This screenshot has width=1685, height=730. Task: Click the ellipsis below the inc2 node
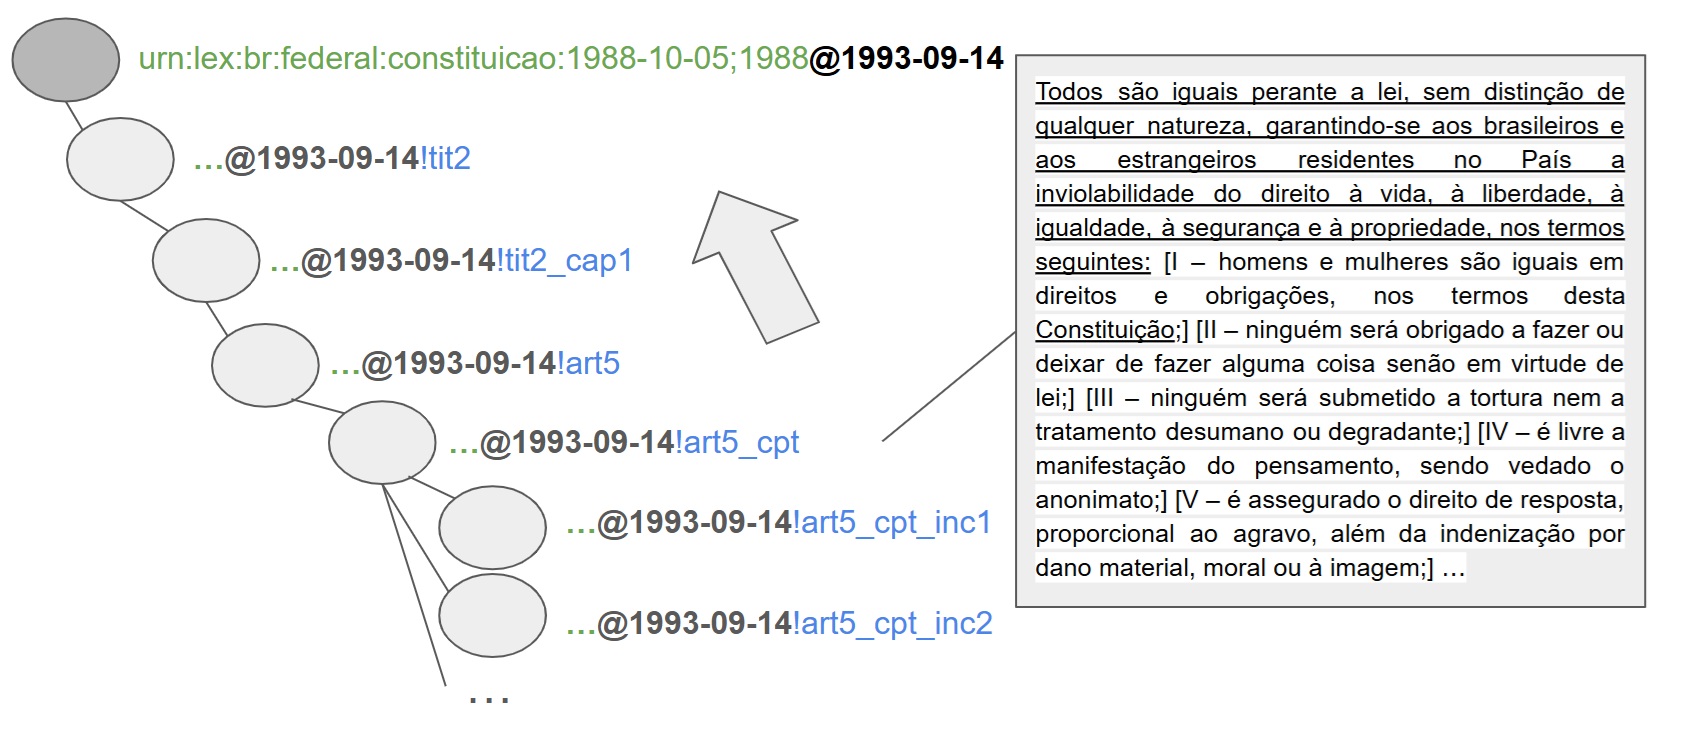(x=489, y=699)
